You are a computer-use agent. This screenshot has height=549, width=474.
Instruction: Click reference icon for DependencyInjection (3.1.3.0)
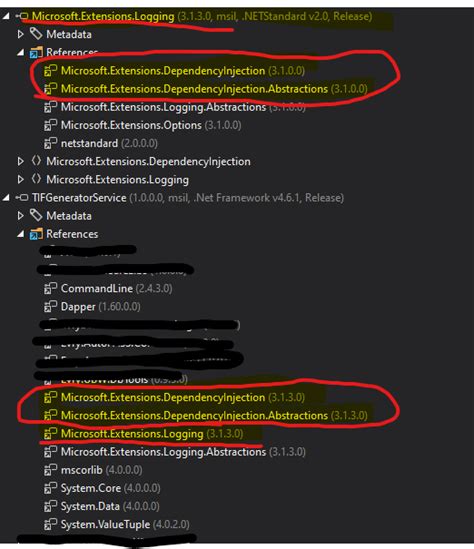pyautogui.click(x=50, y=397)
